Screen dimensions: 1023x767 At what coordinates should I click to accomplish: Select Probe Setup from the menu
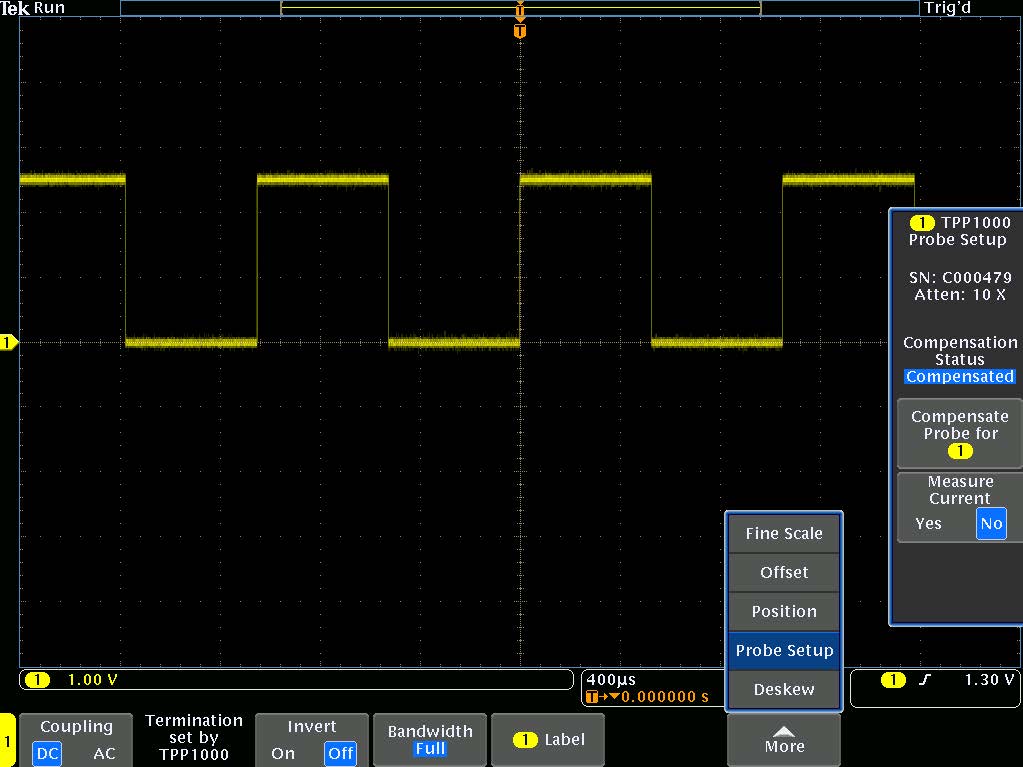[783, 650]
